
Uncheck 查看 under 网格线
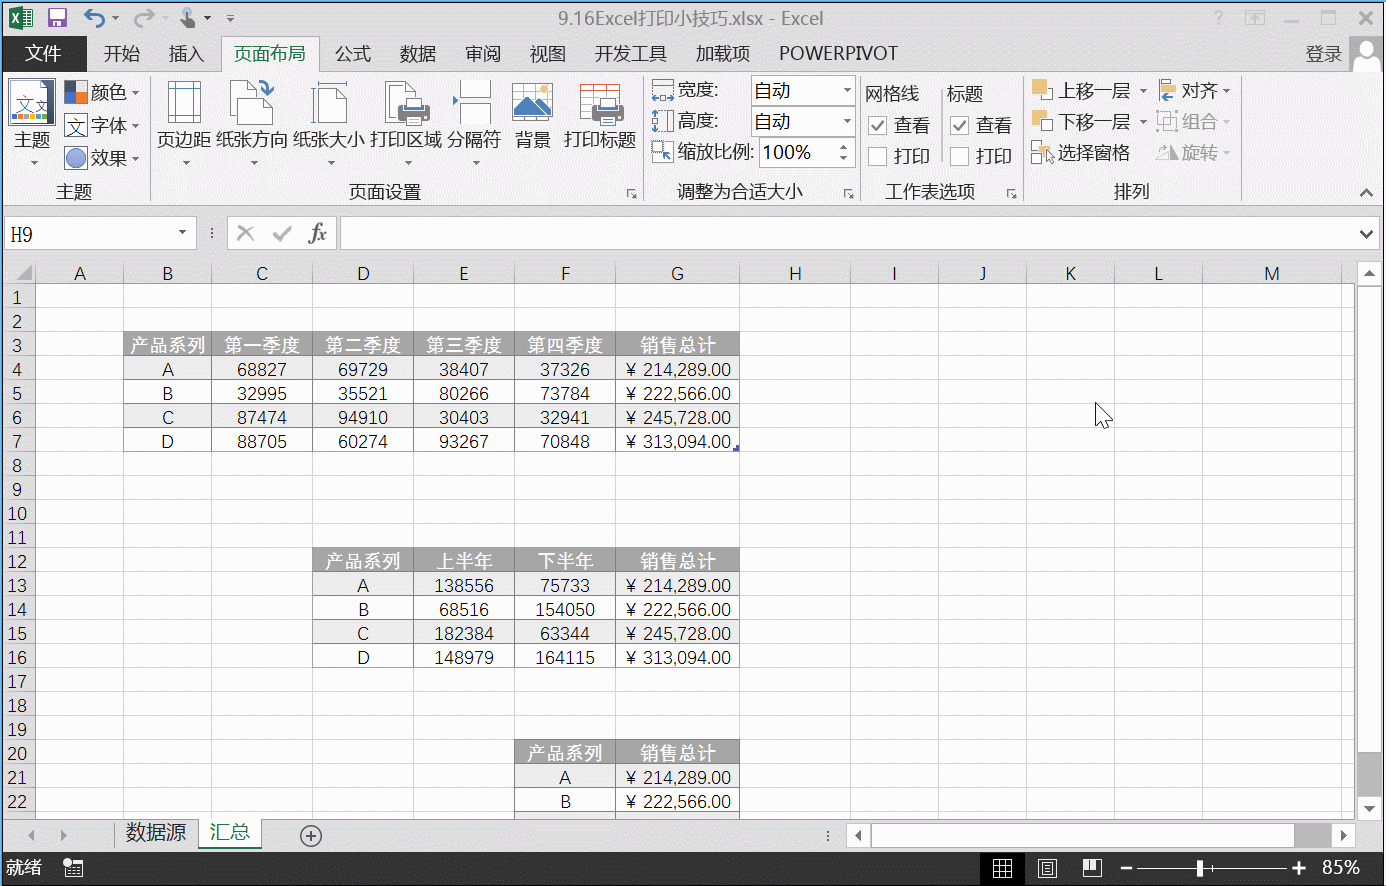pyautogui.click(x=878, y=125)
